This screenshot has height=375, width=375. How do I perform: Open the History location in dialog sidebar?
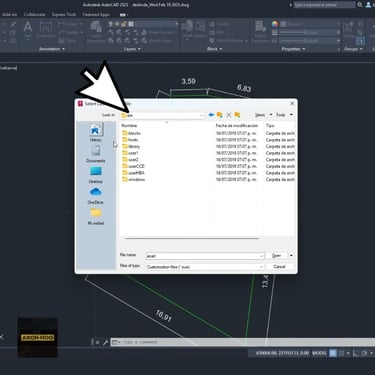96,133
